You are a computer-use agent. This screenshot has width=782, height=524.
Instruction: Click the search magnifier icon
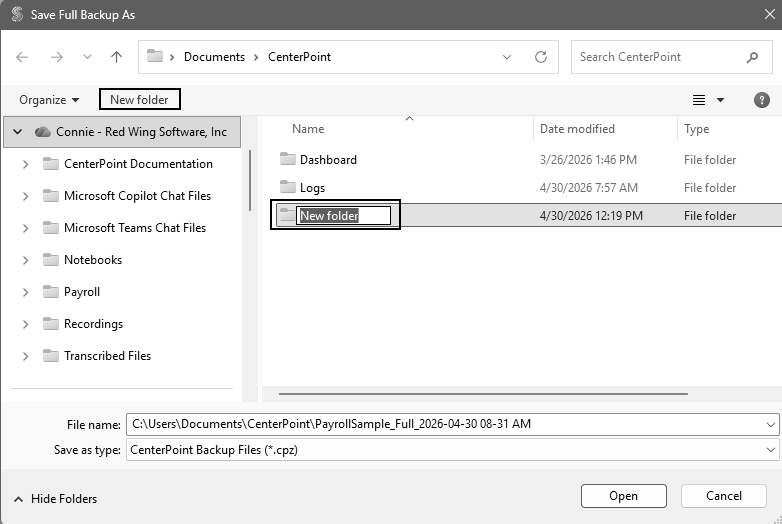point(753,57)
